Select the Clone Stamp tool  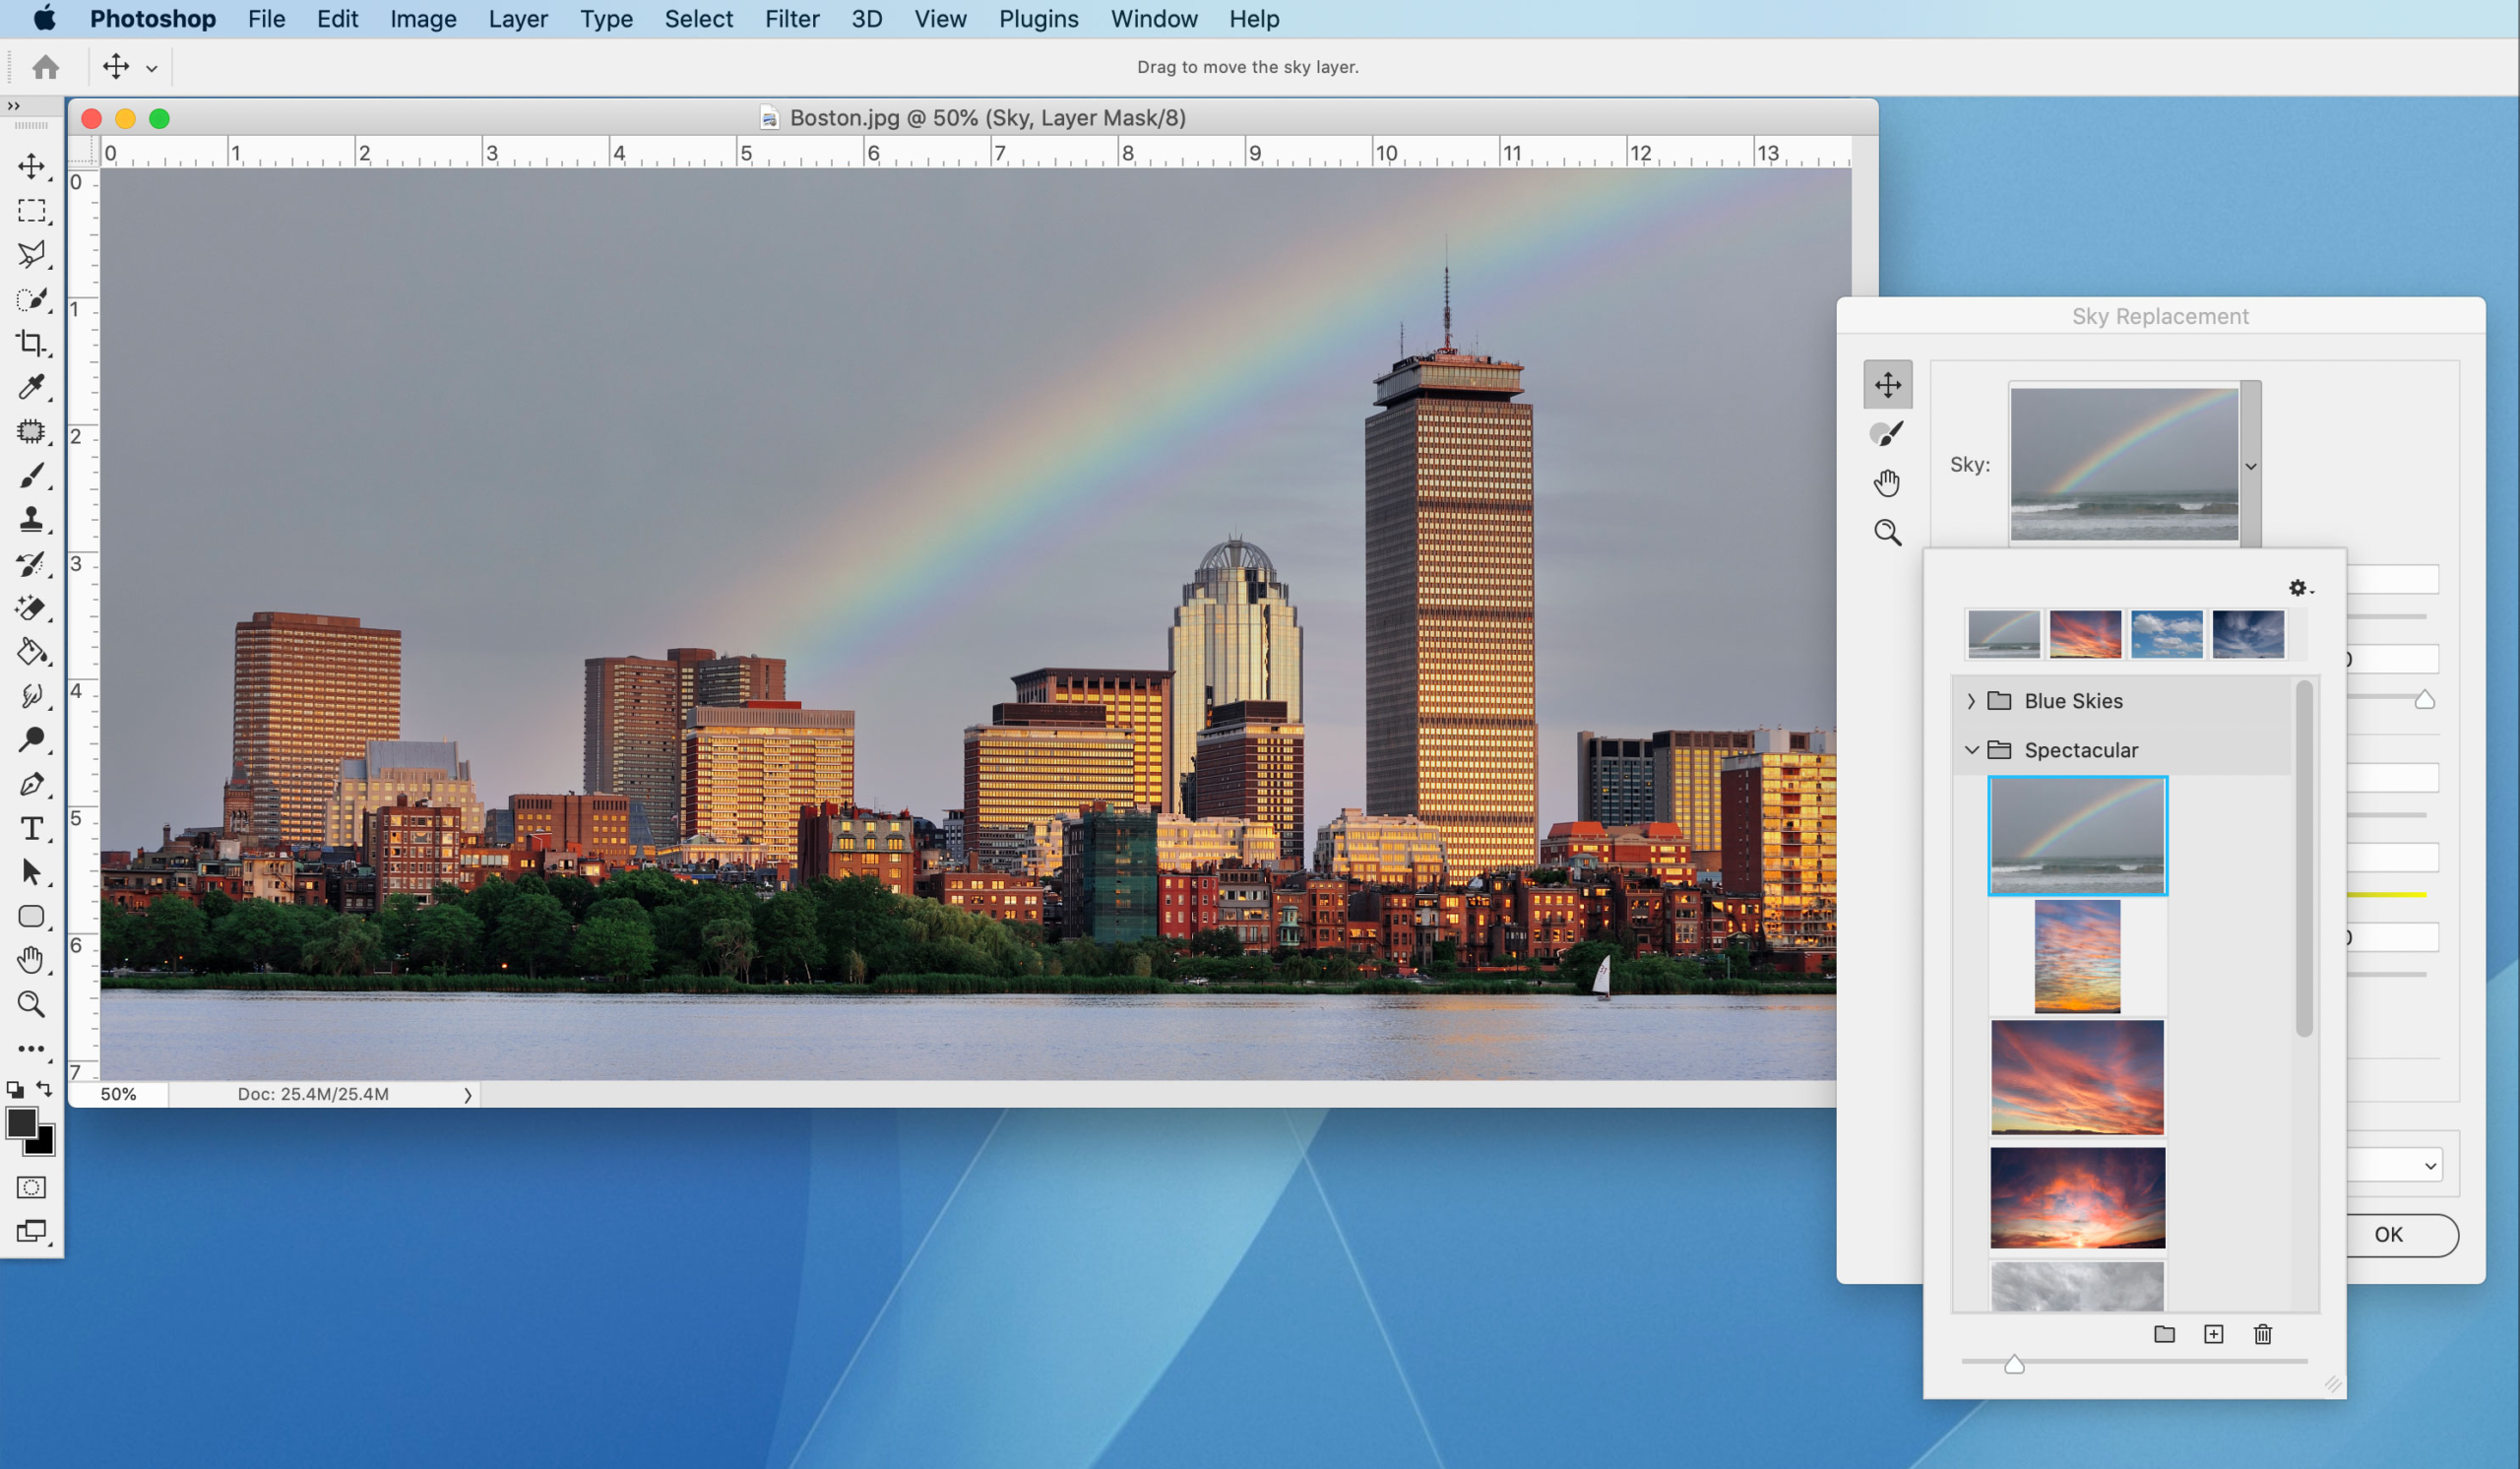pyautogui.click(x=31, y=520)
